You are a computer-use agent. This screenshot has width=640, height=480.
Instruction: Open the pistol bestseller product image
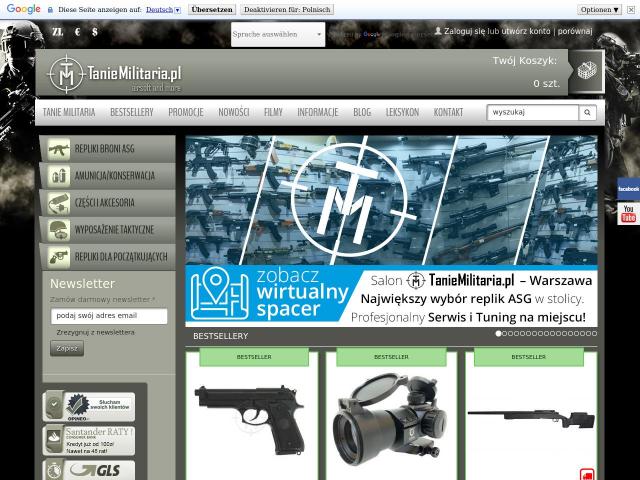(x=251, y=420)
